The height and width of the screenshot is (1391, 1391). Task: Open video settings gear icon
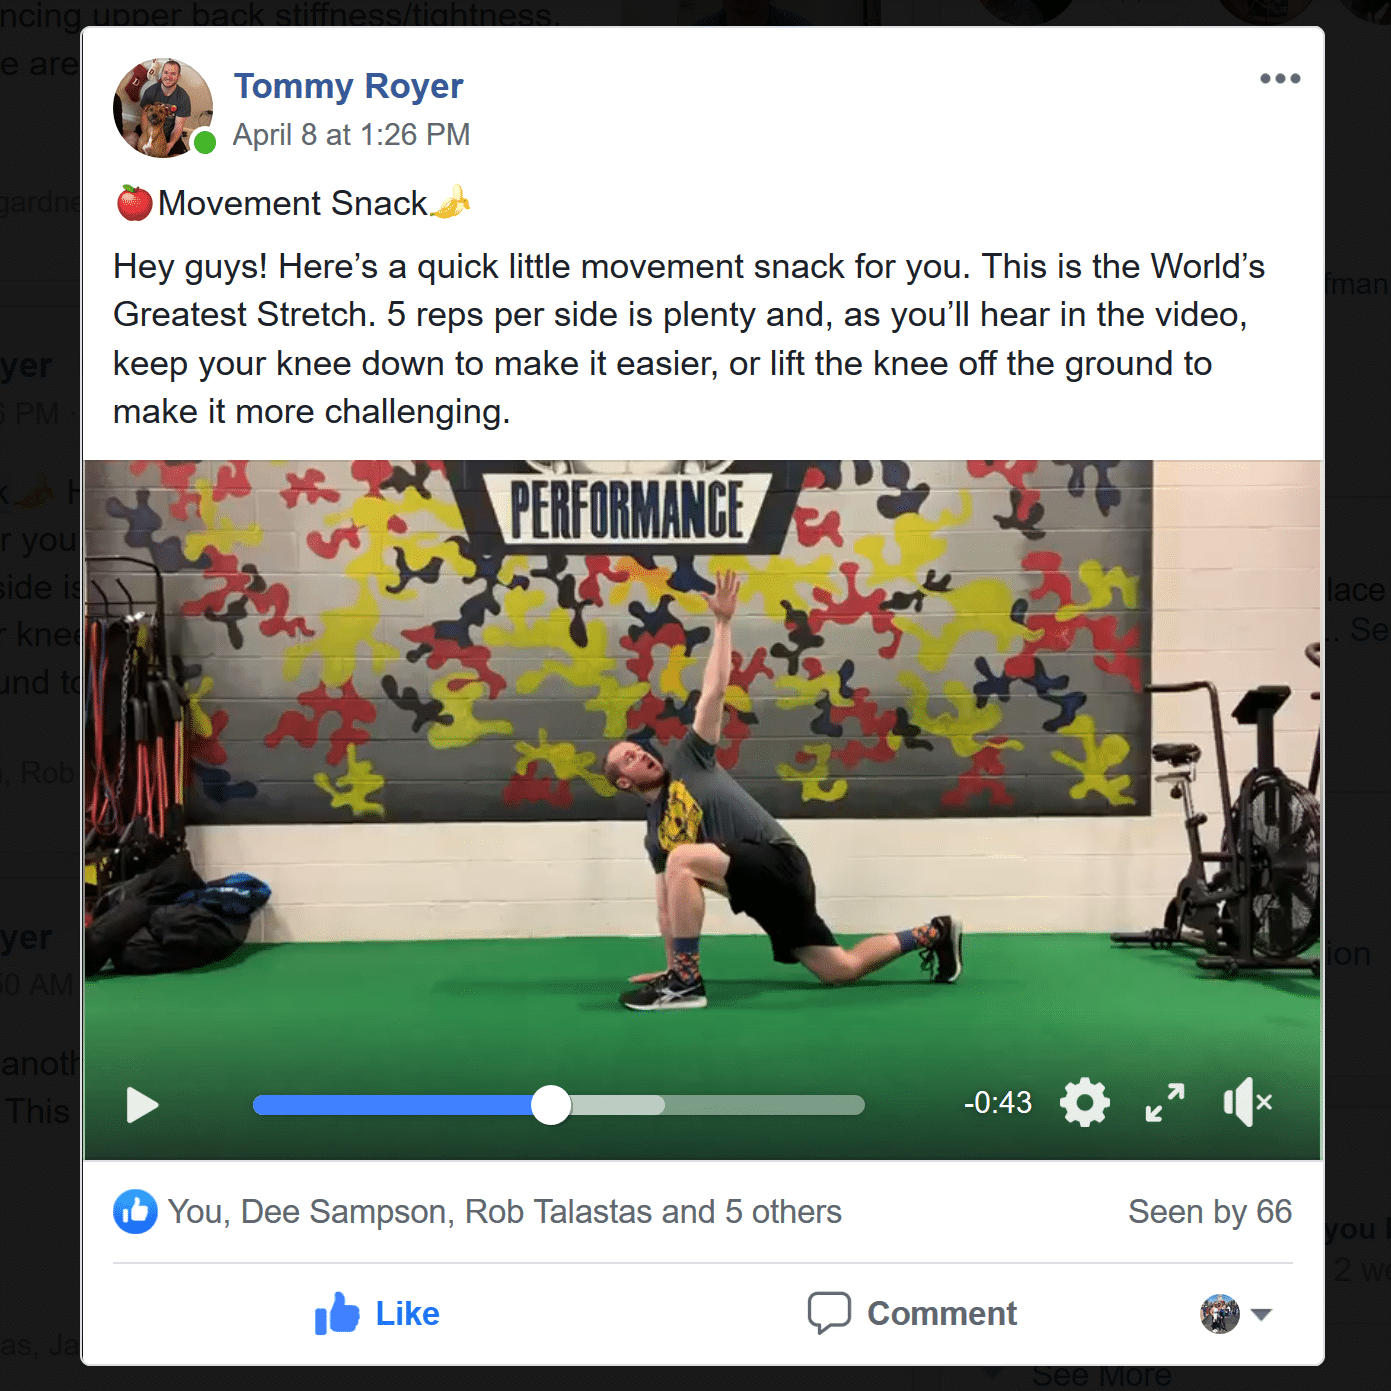click(1085, 1103)
